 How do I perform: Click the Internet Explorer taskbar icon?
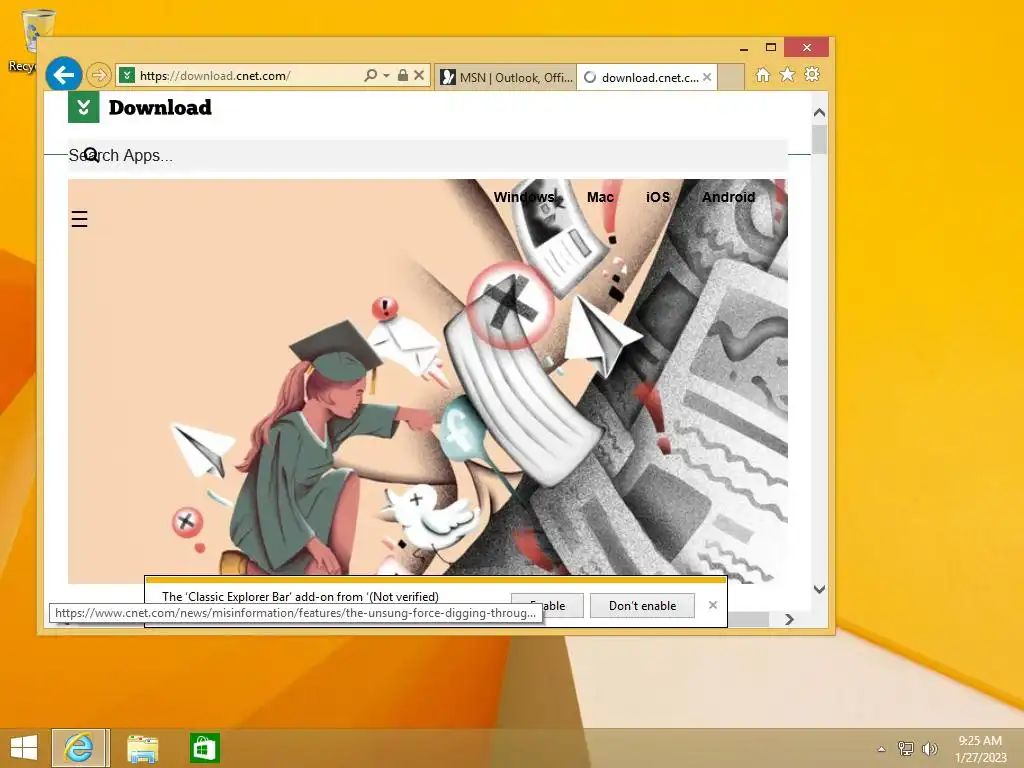(x=80, y=748)
